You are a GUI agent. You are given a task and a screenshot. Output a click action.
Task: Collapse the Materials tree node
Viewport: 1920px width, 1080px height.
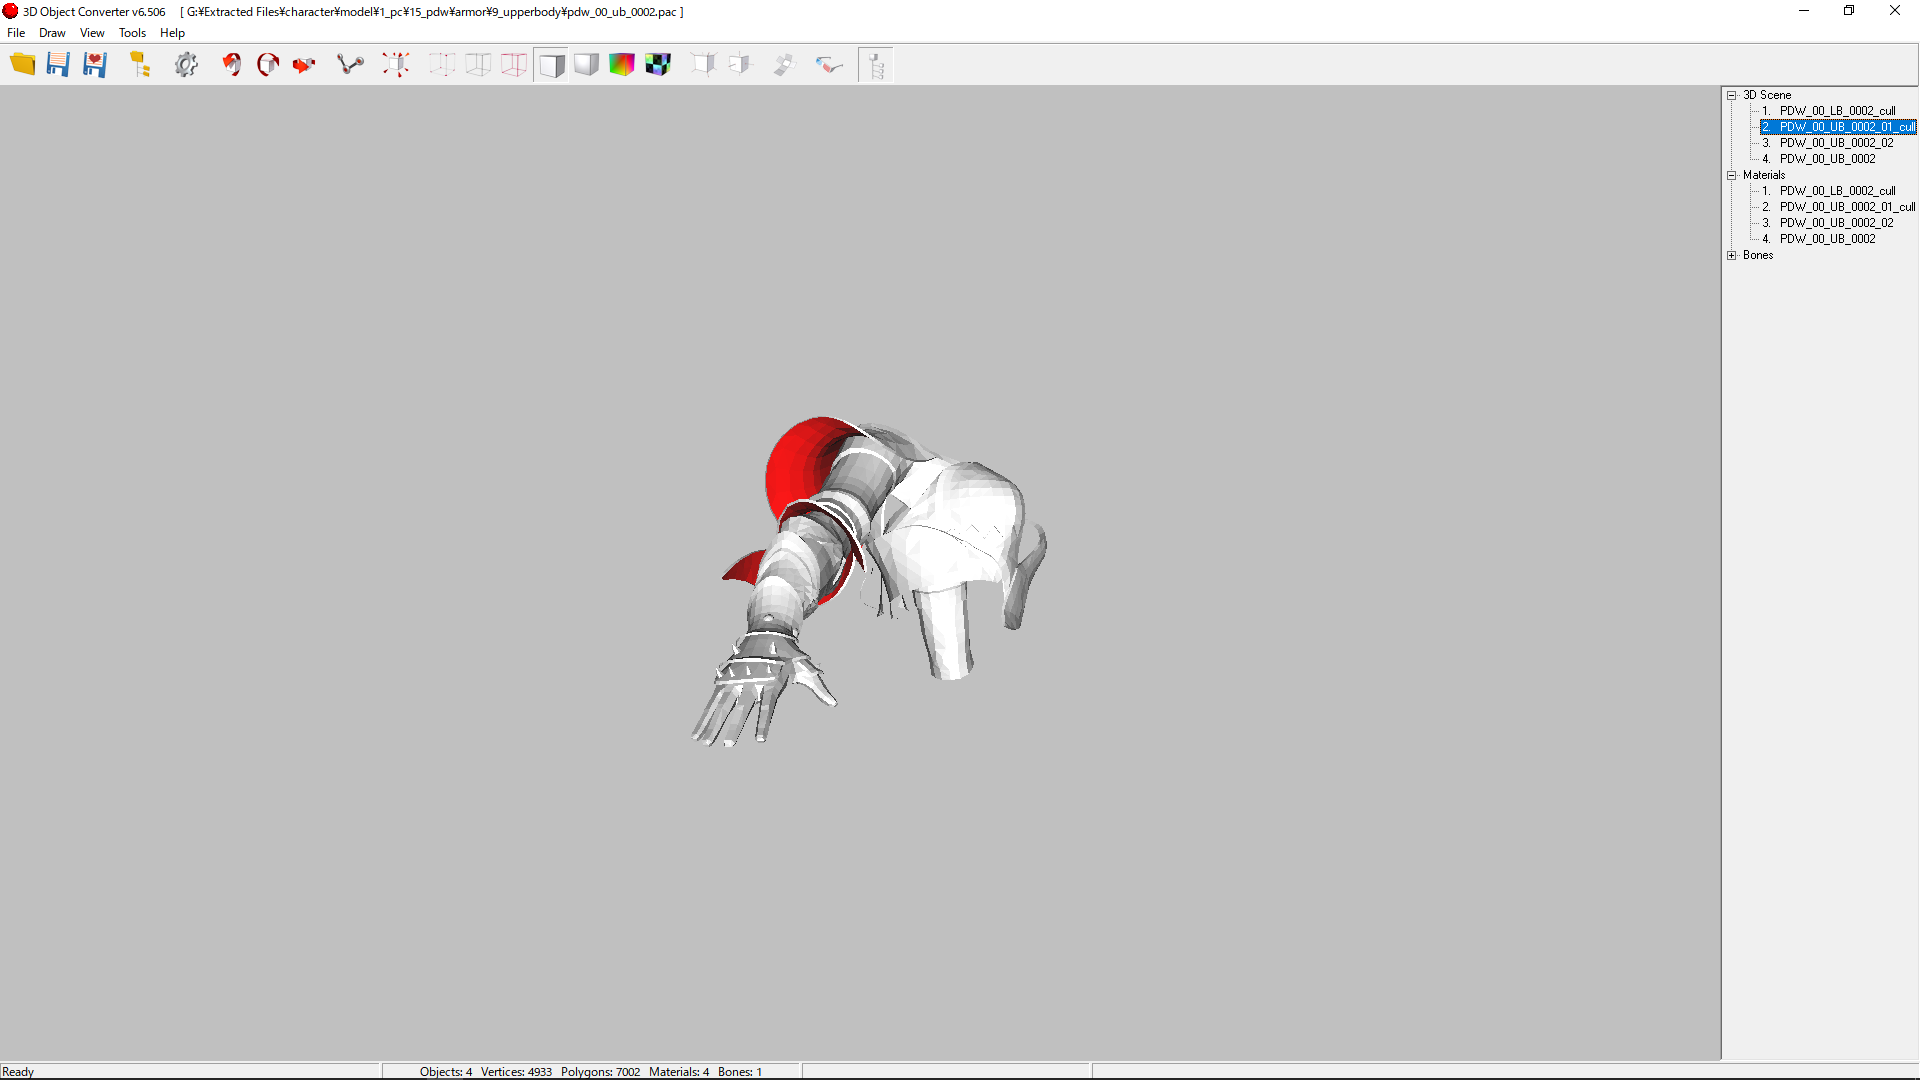tap(1733, 175)
